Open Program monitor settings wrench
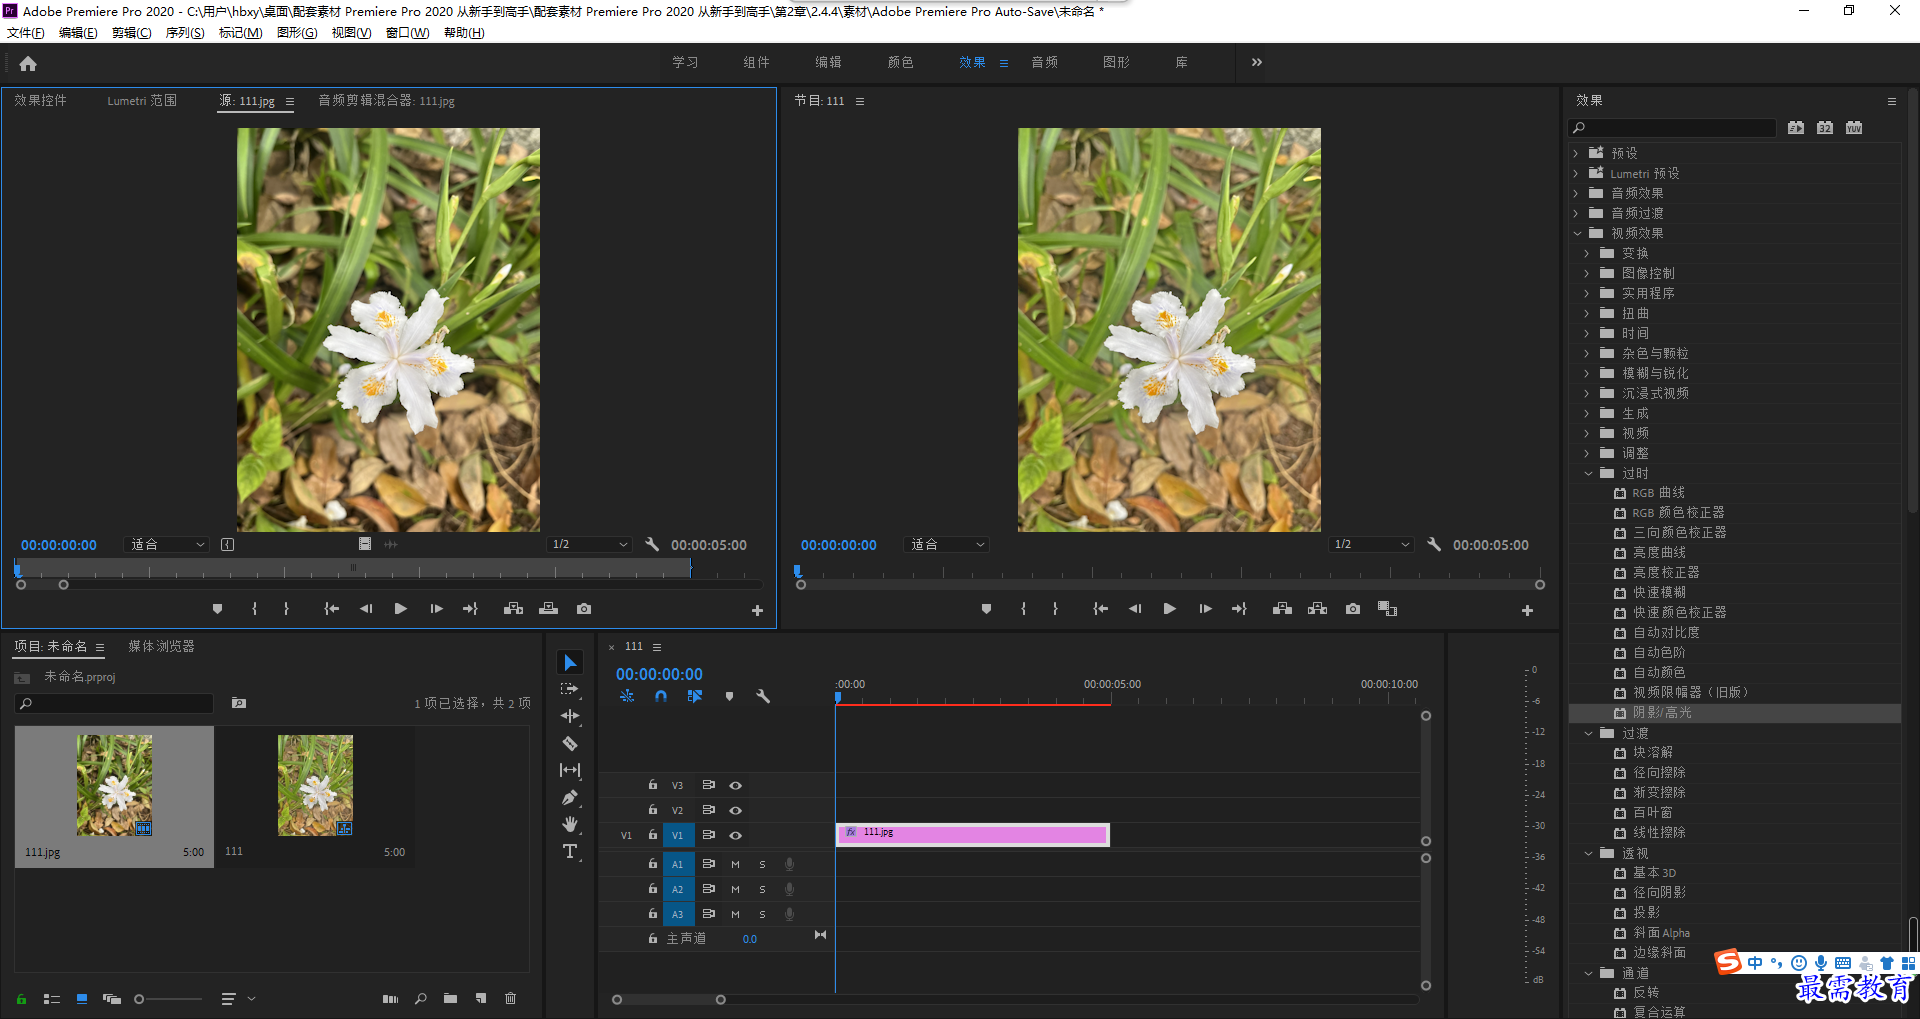1920x1019 pixels. click(1434, 545)
